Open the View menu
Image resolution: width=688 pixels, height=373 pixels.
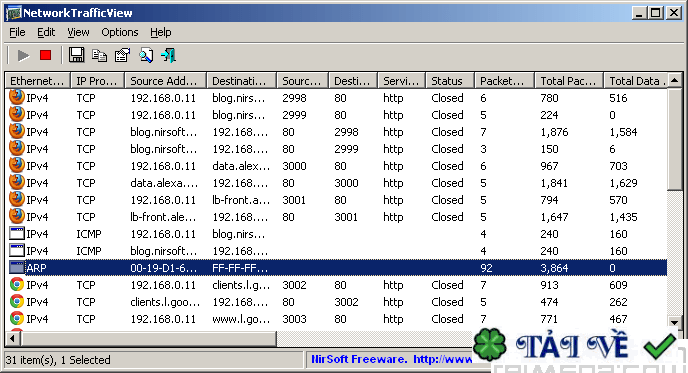point(78,32)
